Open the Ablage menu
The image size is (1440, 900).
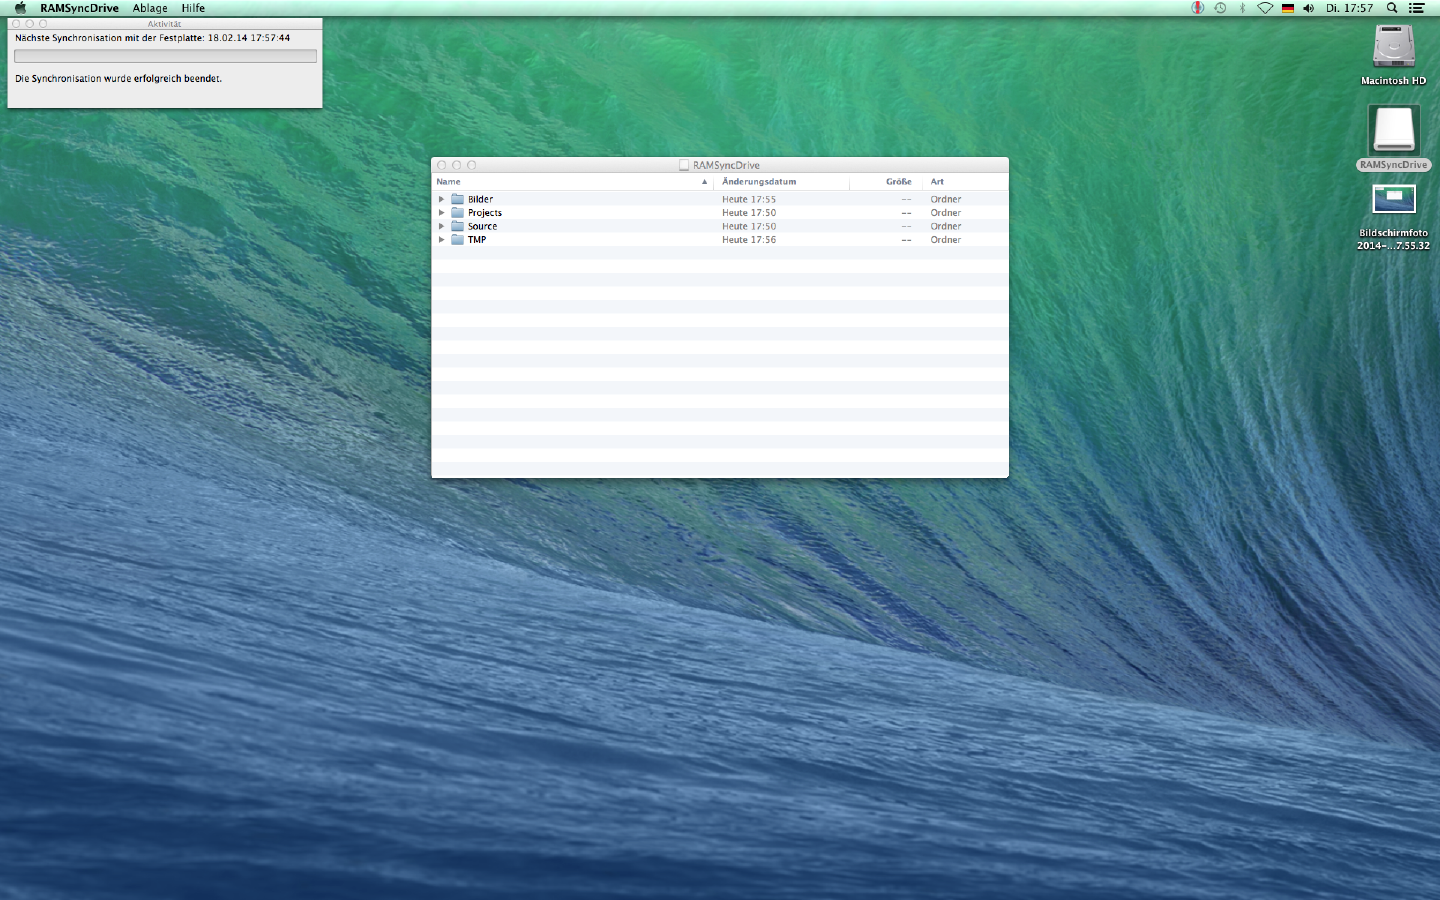coord(150,8)
